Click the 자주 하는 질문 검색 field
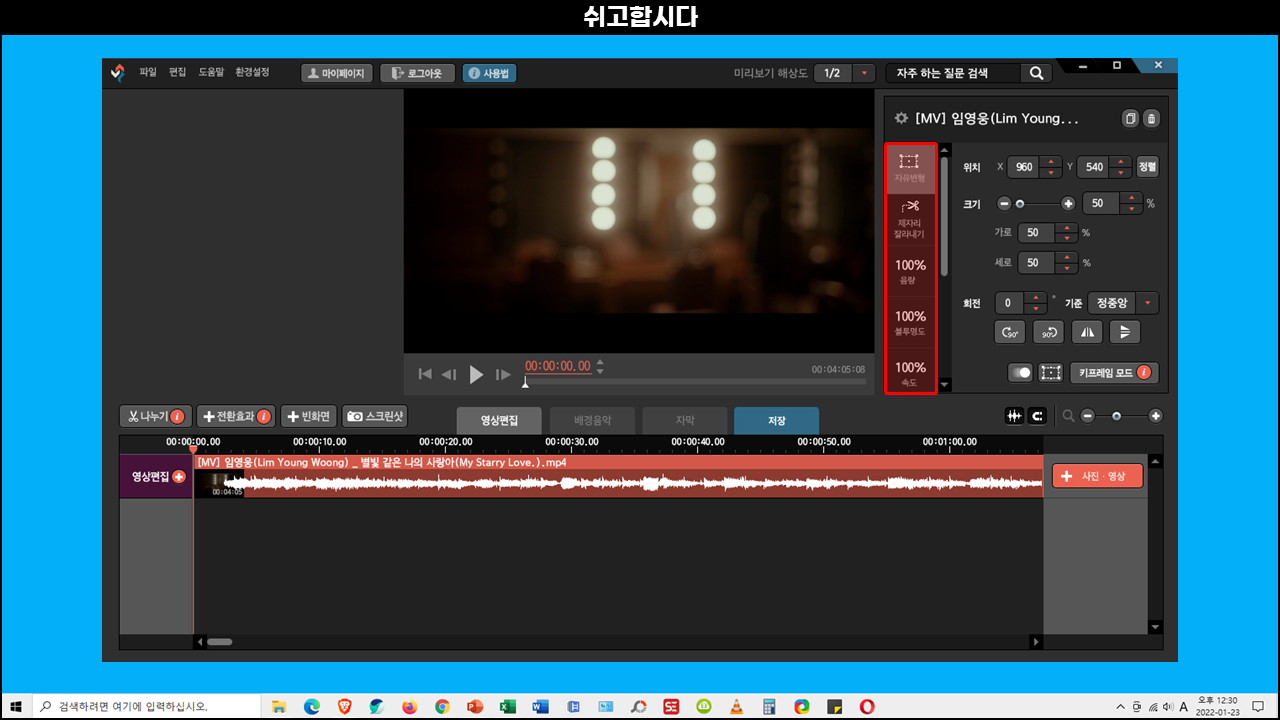Image resolution: width=1280 pixels, height=720 pixels. [953, 73]
